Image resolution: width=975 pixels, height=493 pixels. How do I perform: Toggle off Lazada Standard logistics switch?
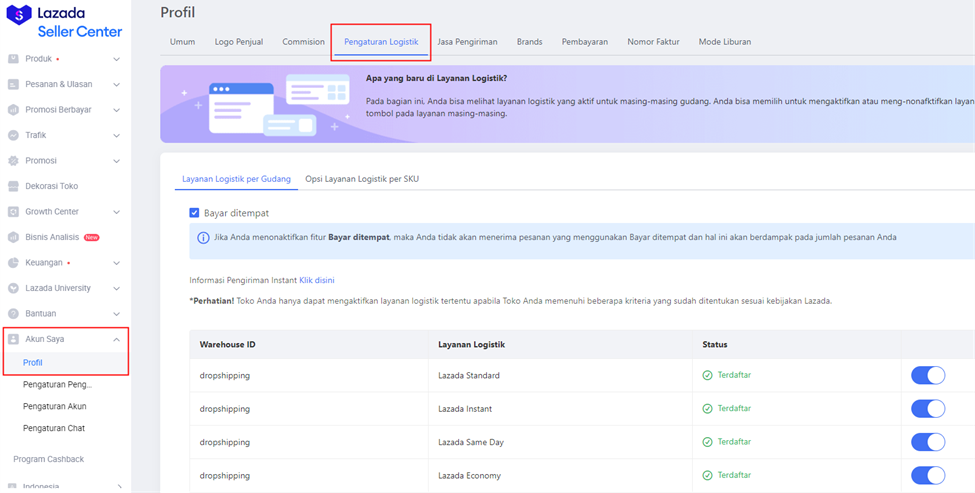point(928,376)
